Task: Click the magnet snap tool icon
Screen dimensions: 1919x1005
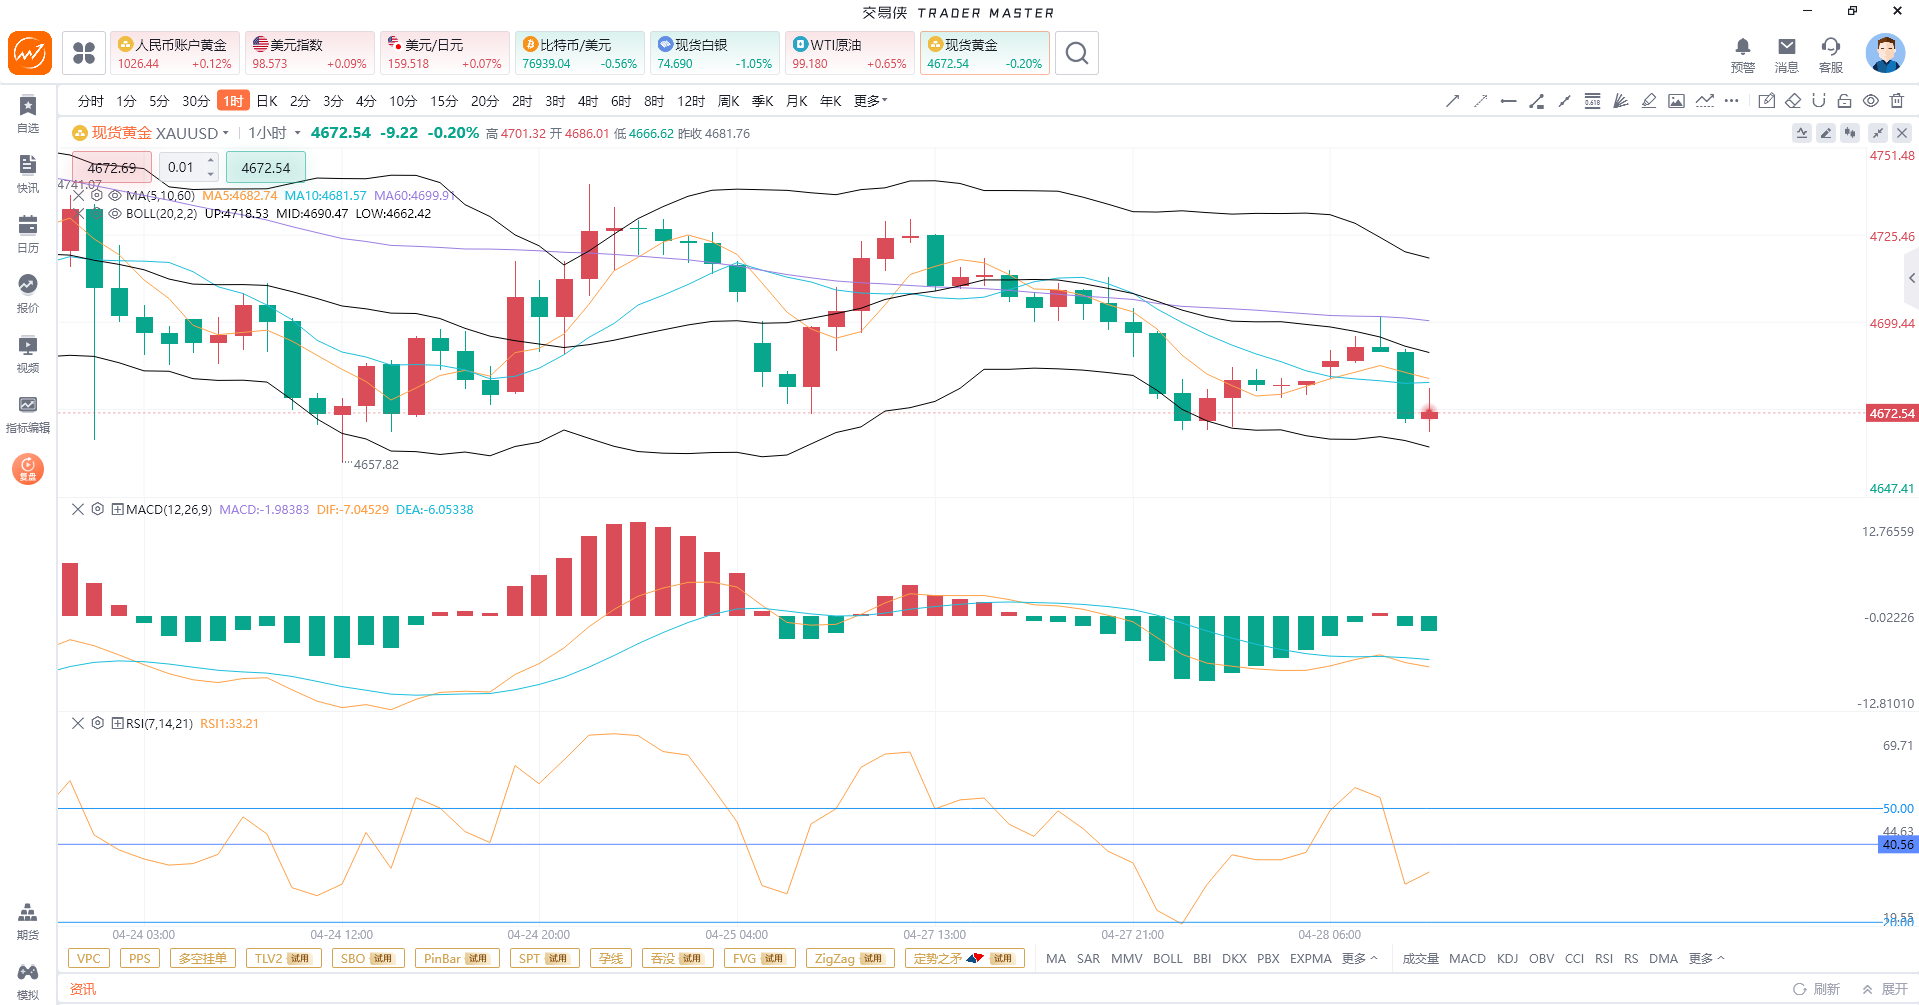Action: 1818,101
